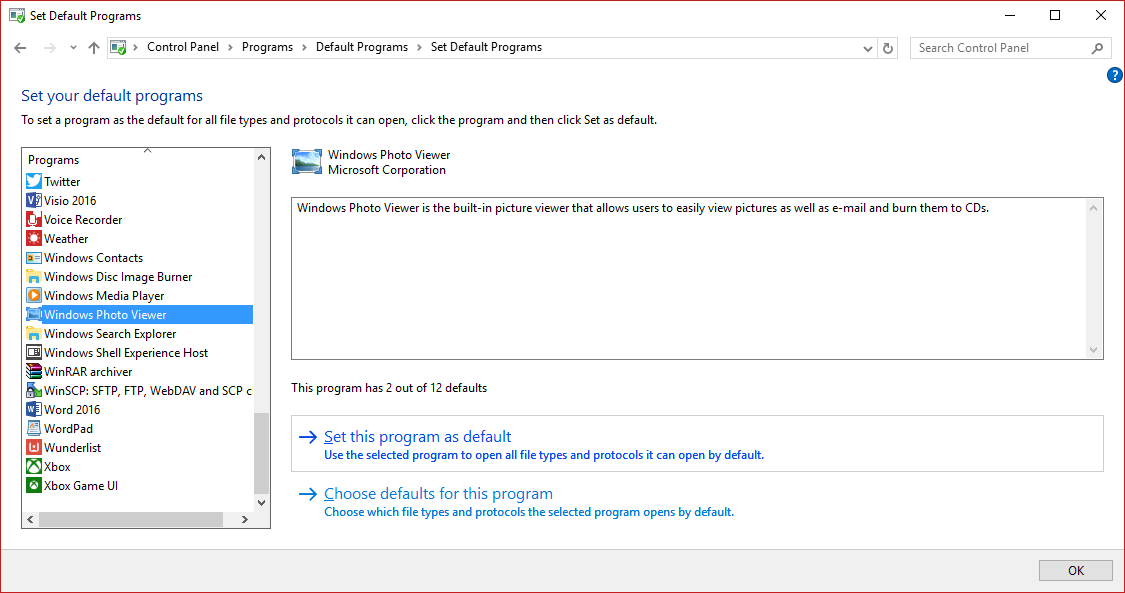Click Programs list scroll left arrow
This screenshot has height=593, width=1125.
[31, 519]
